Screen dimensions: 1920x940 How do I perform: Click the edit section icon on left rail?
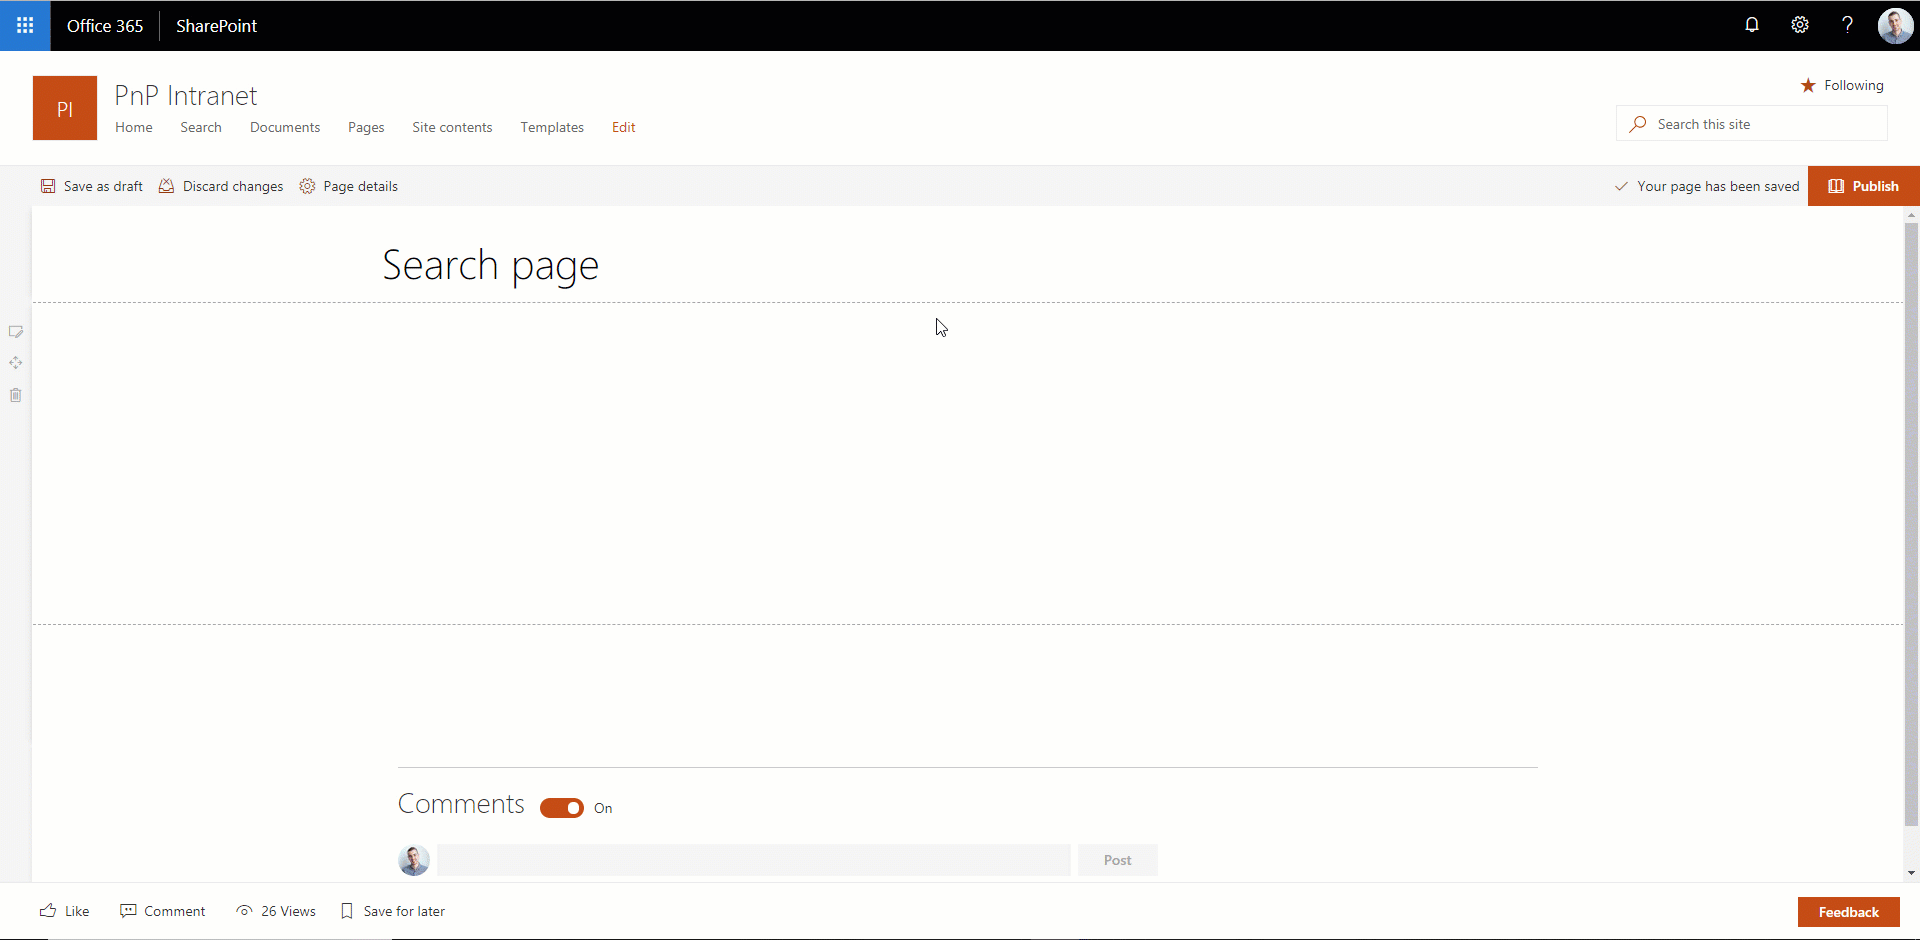coord(16,331)
